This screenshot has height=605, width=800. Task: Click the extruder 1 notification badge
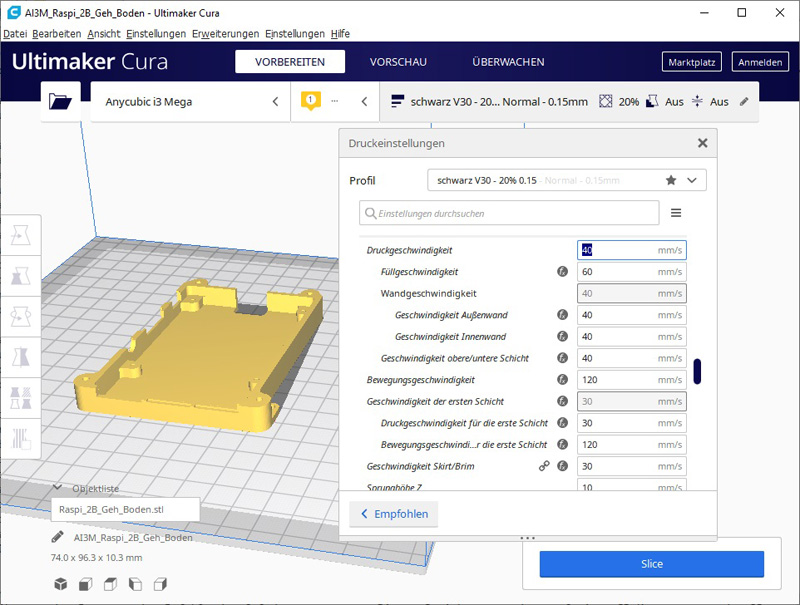click(x=311, y=100)
